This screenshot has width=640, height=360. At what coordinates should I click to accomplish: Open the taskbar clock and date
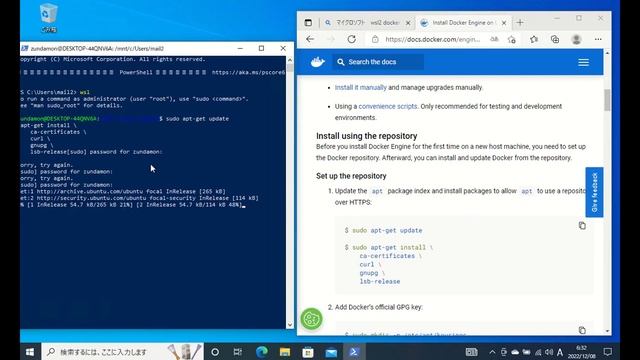(582, 352)
